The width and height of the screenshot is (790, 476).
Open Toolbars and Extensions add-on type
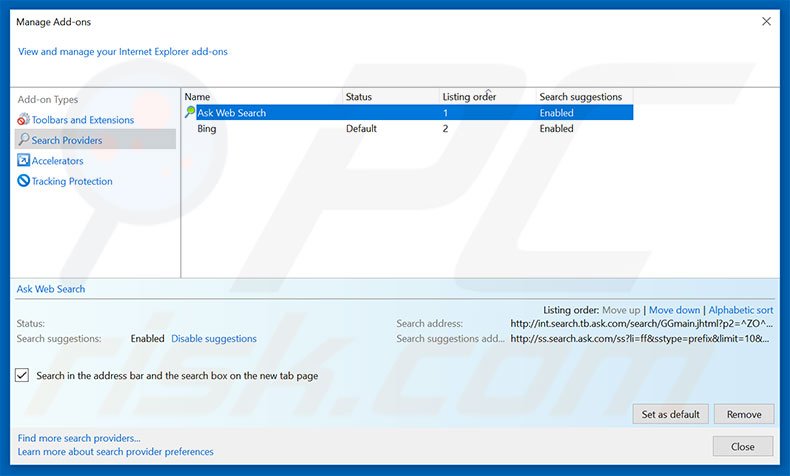(83, 120)
